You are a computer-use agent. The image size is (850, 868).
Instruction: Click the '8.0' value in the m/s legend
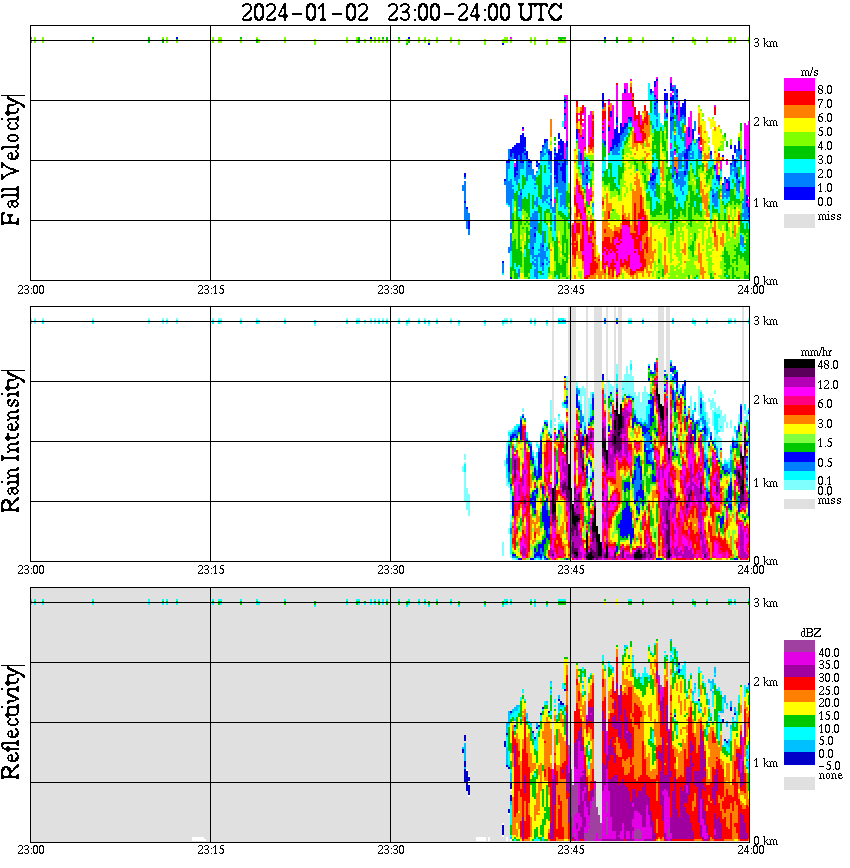click(825, 90)
